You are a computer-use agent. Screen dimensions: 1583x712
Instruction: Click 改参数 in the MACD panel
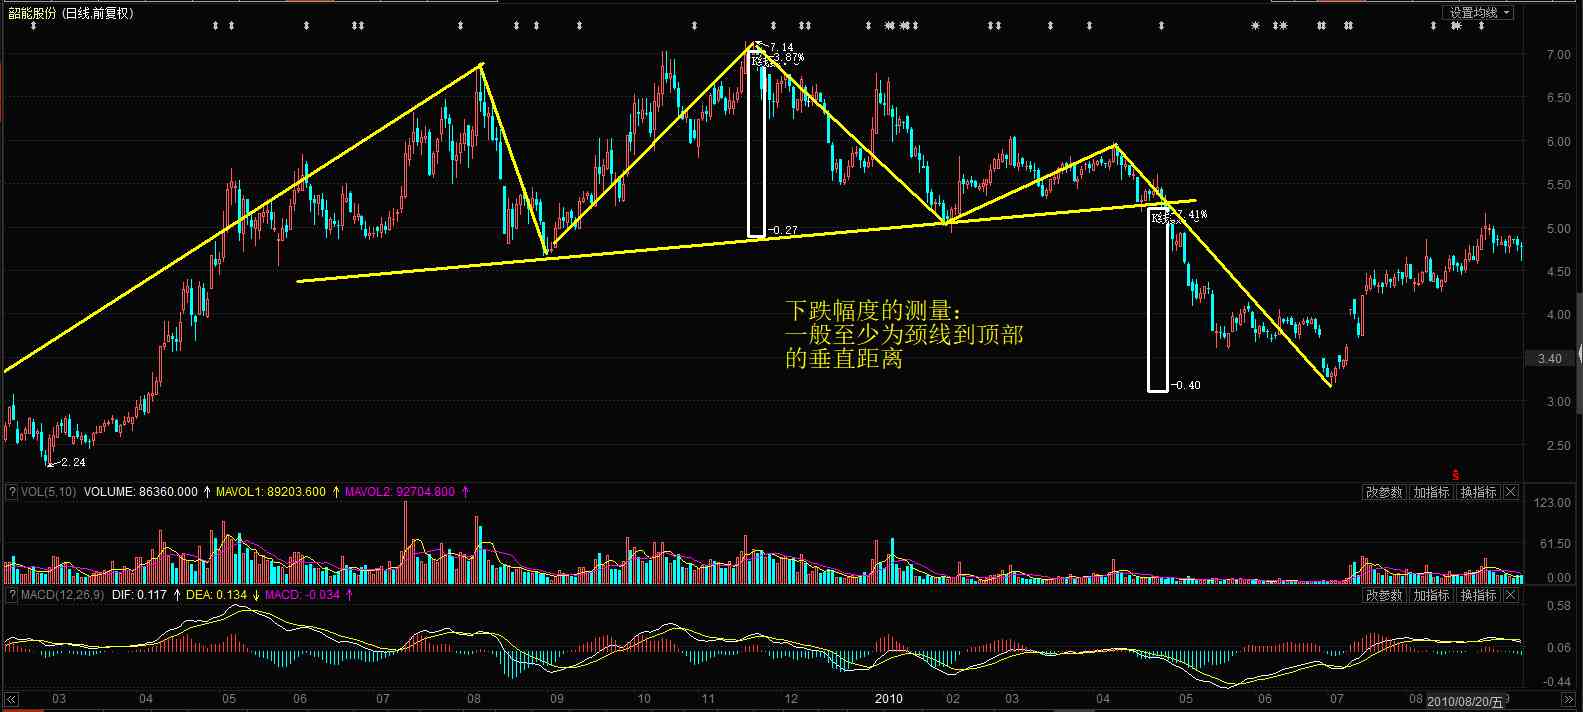coord(1384,595)
